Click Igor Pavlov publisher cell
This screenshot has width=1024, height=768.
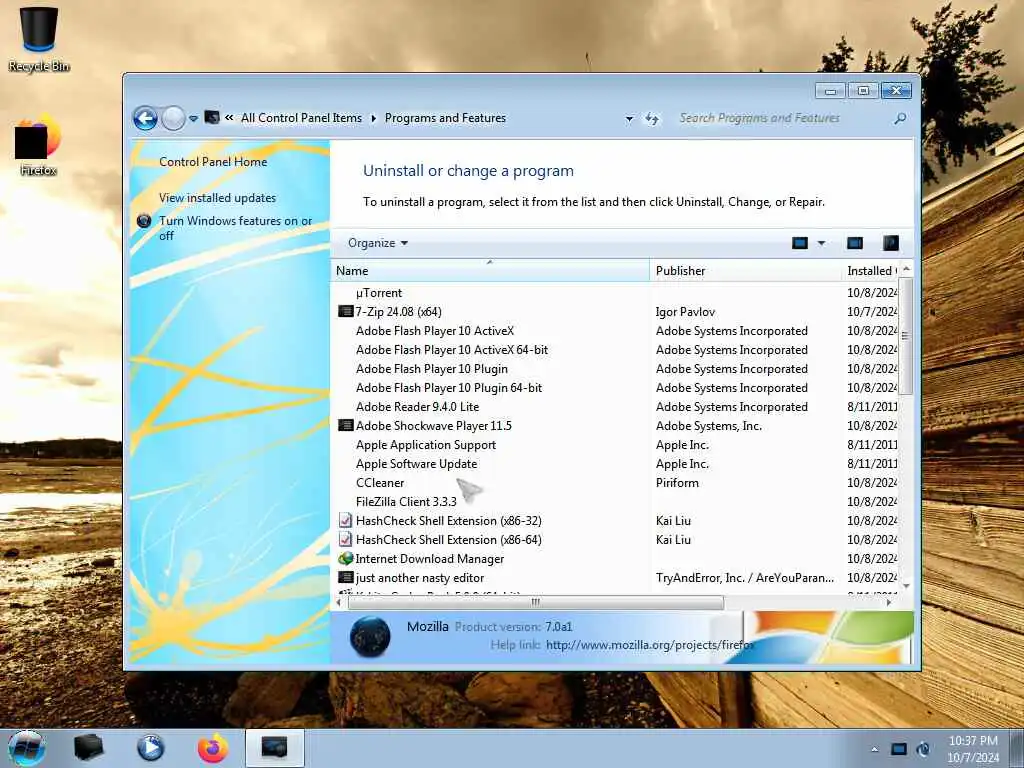[x=685, y=312]
